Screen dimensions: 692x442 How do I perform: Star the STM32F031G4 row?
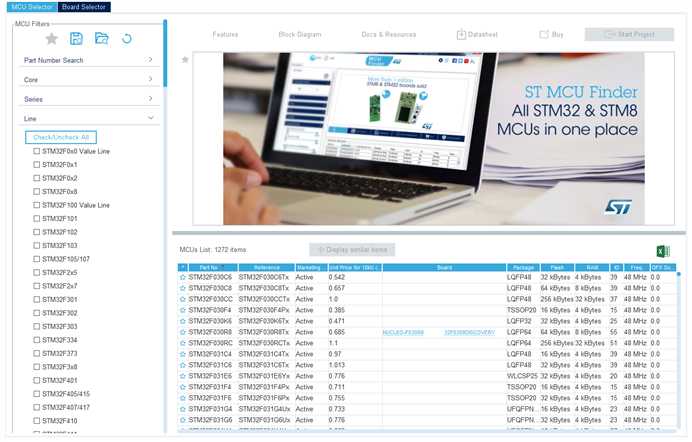point(183,409)
